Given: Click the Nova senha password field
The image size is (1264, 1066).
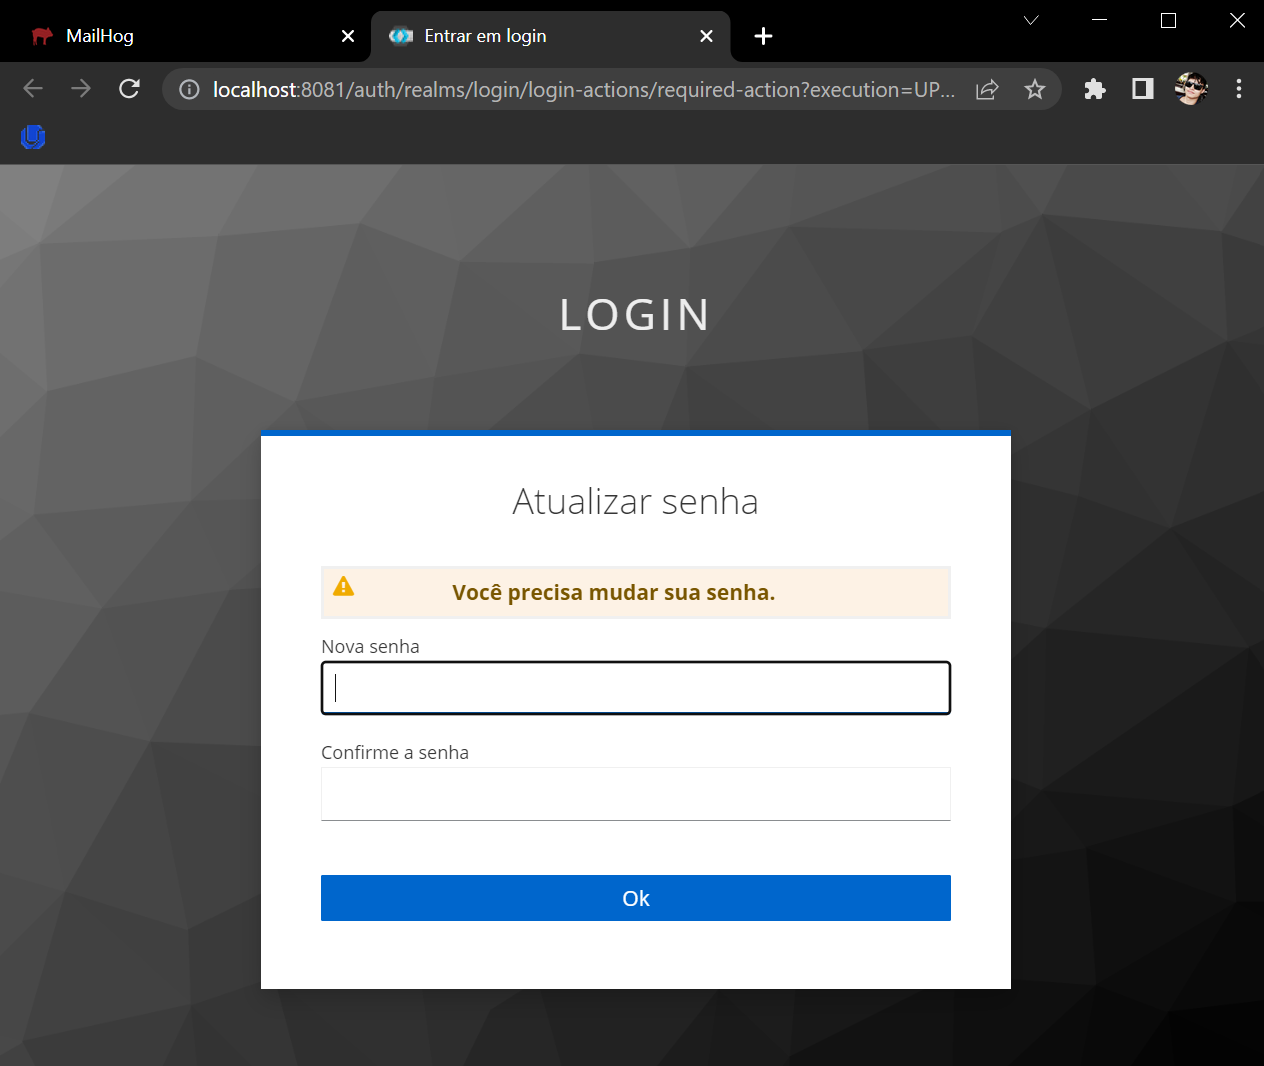Looking at the screenshot, I should 635,688.
